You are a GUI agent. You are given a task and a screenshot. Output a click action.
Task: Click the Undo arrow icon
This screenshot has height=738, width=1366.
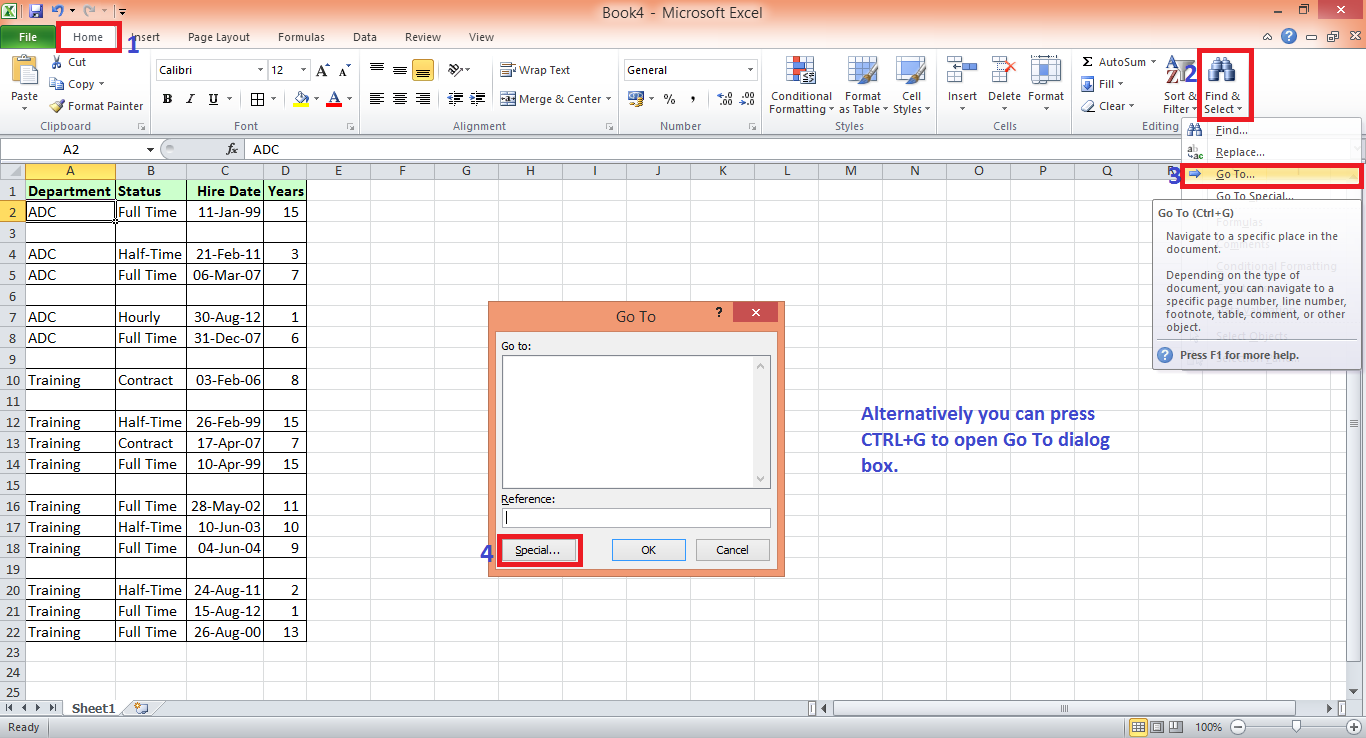pos(57,12)
